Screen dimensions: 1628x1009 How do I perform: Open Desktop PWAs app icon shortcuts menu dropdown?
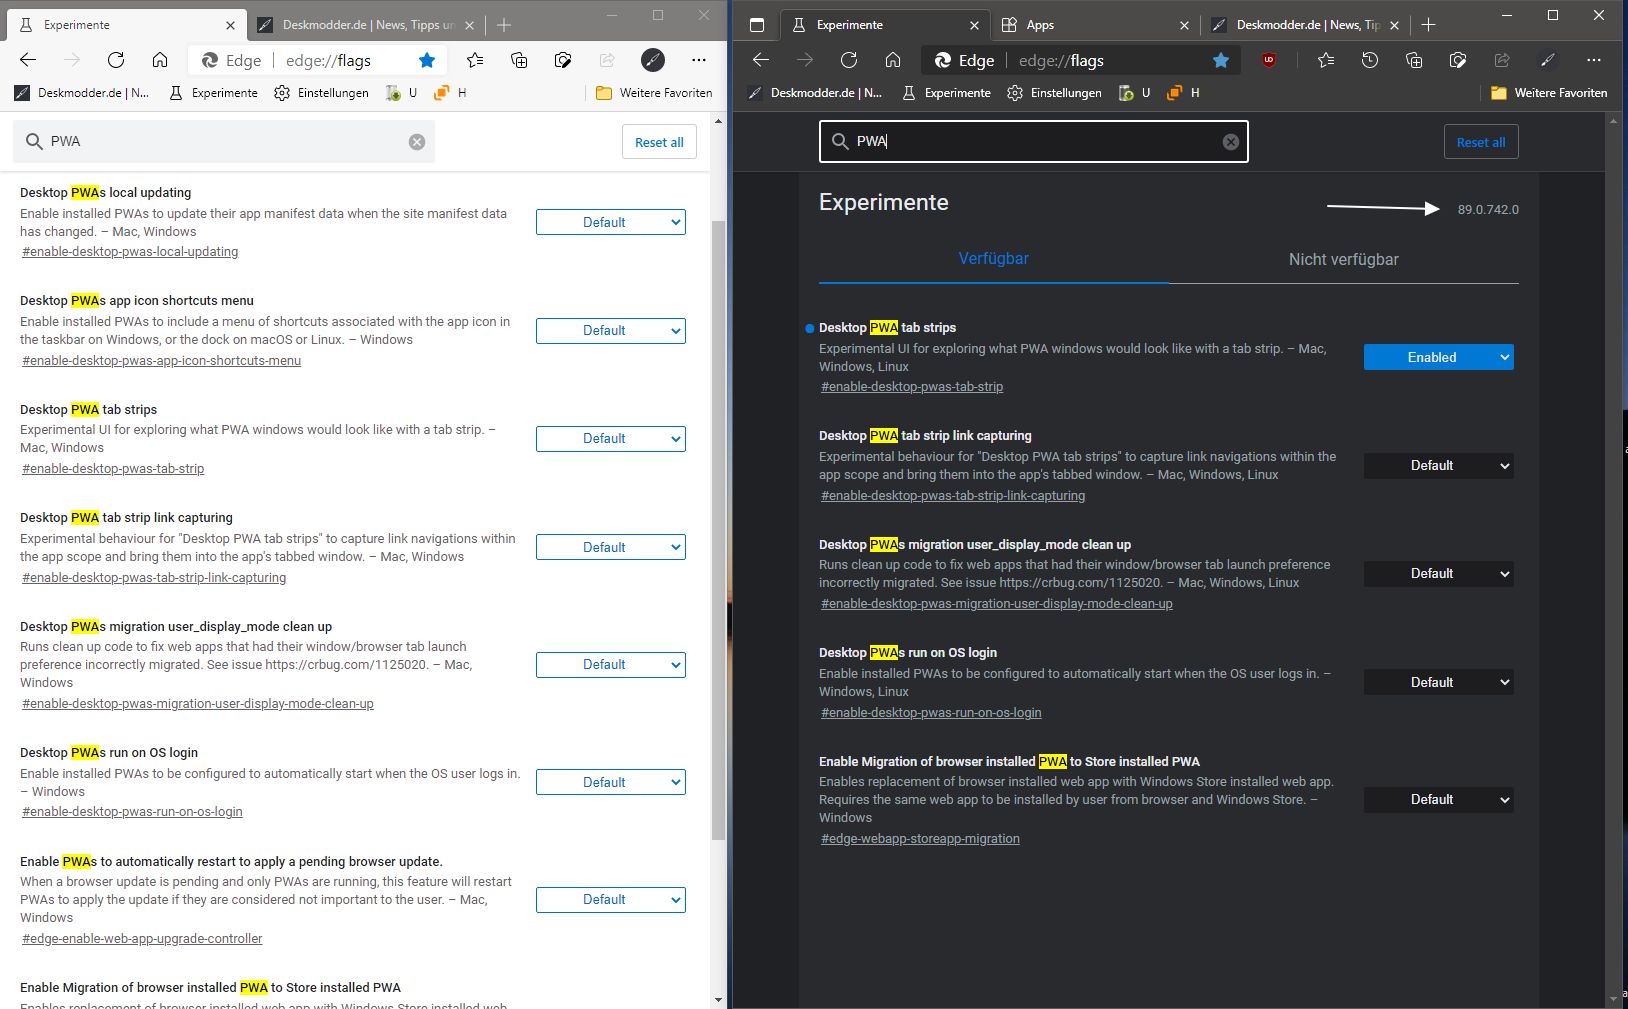tap(611, 330)
